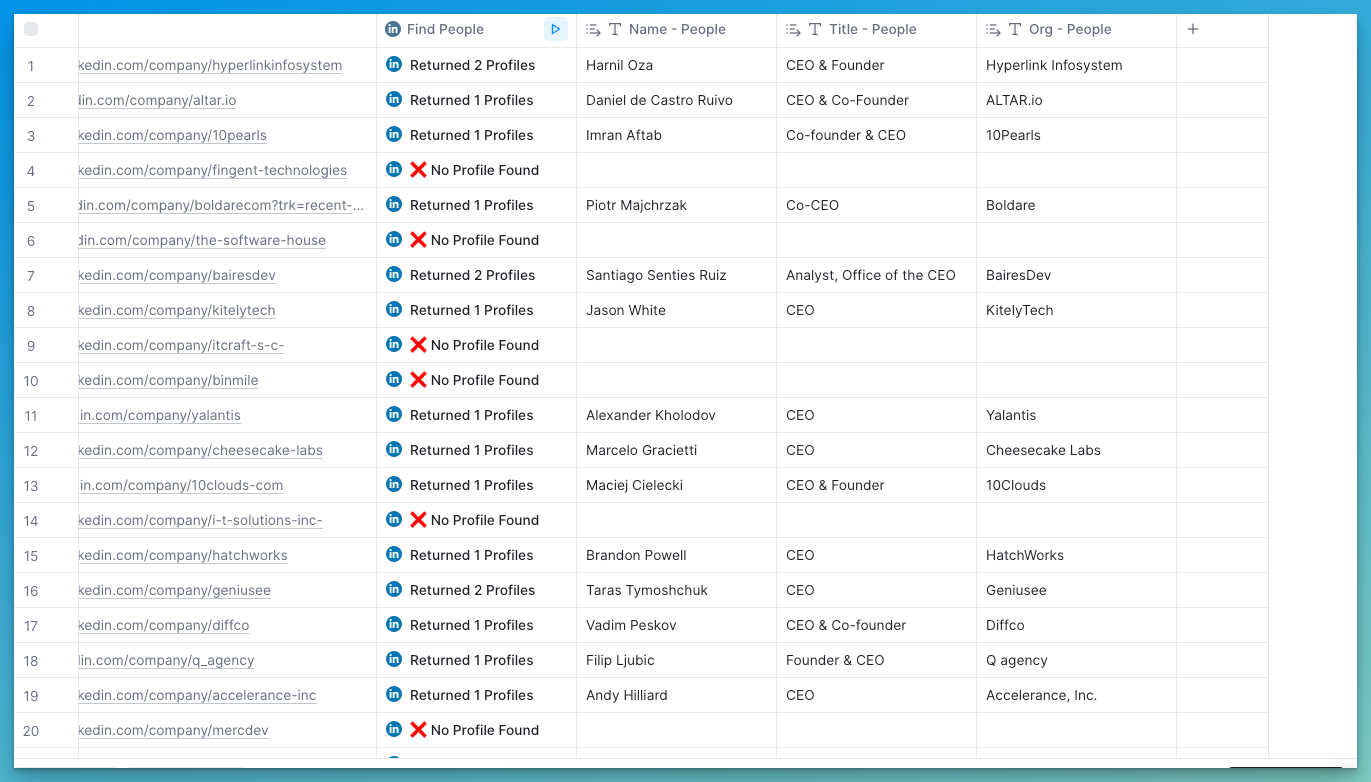This screenshot has height=782, width=1371.
Task: Open the Name - People column header
Action: pos(677,30)
